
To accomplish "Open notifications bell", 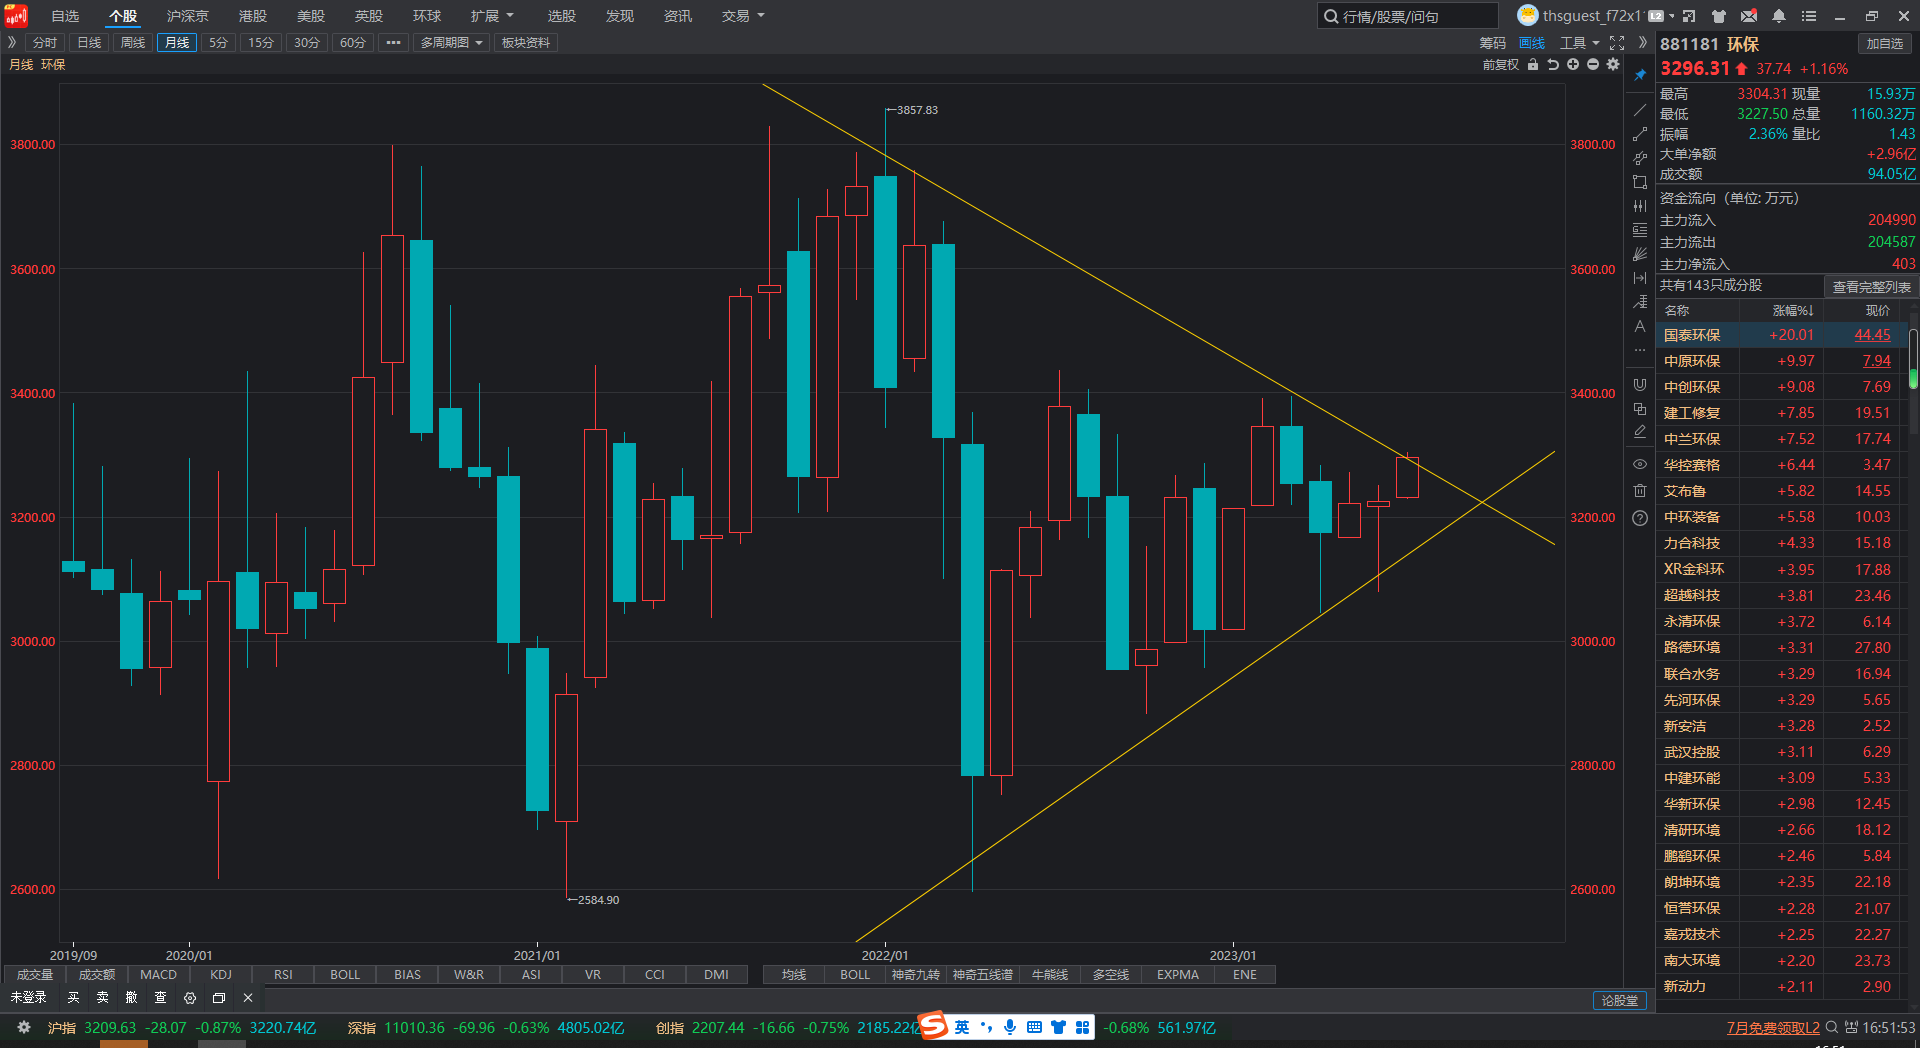I will pyautogui.click(x=1779, y=16).
